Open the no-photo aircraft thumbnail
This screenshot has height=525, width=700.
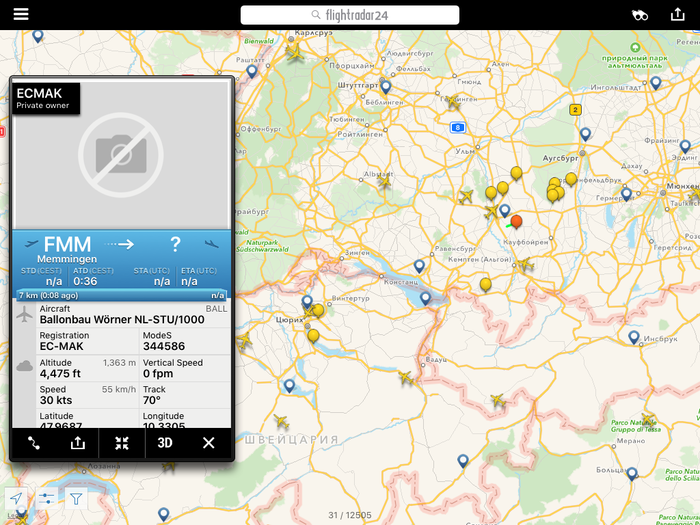121,155
